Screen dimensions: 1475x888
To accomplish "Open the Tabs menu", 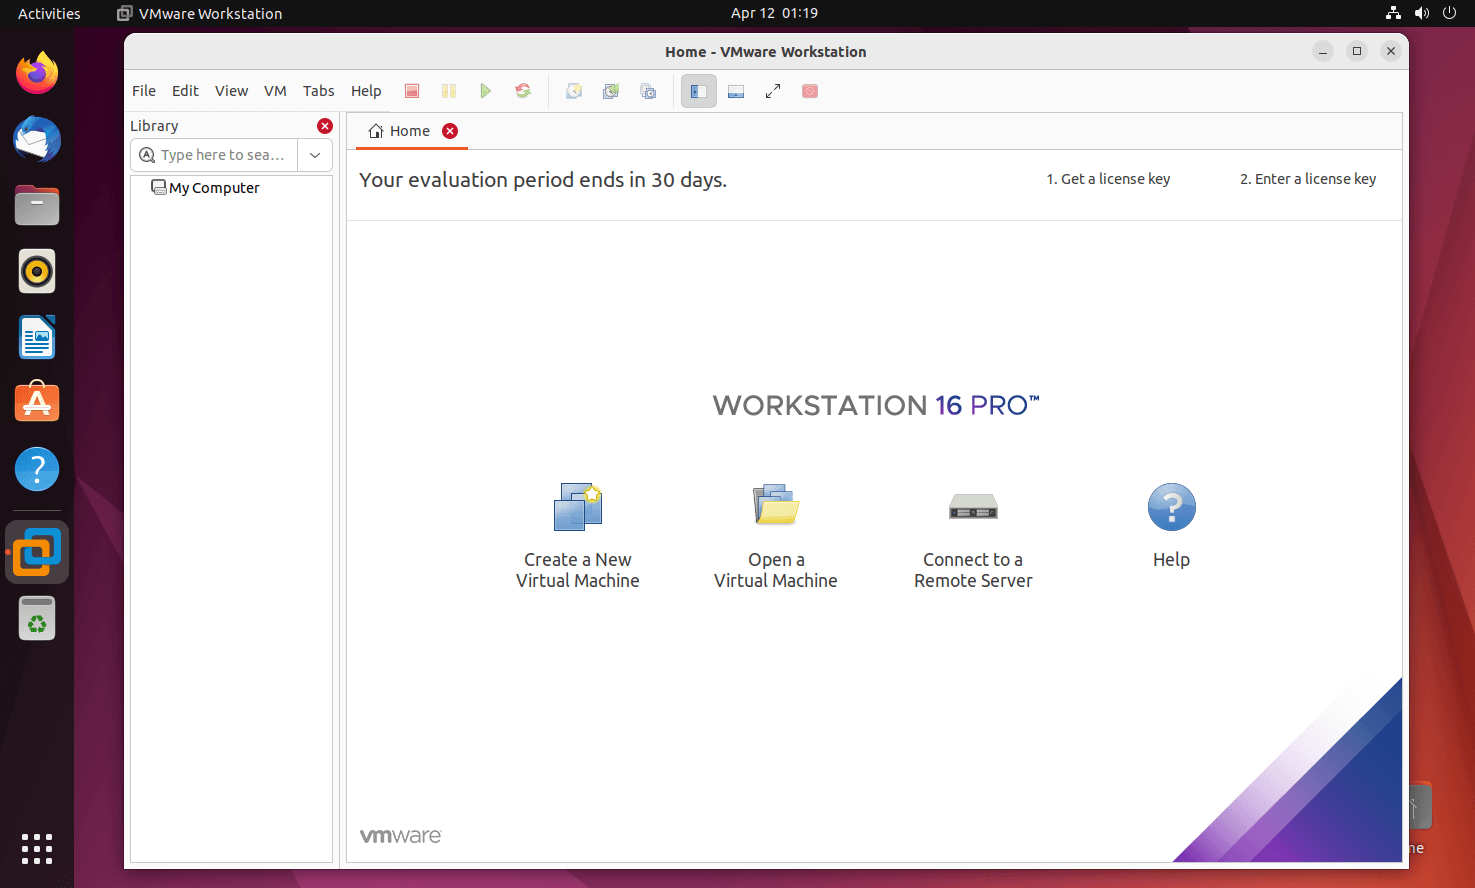I will [x=319, y=91].
